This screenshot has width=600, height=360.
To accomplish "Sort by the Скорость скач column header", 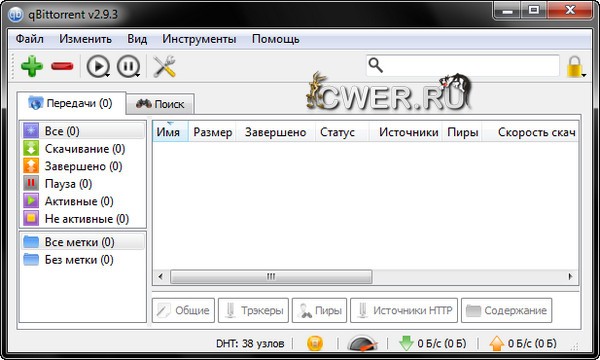I will click(x=530, y=132).
